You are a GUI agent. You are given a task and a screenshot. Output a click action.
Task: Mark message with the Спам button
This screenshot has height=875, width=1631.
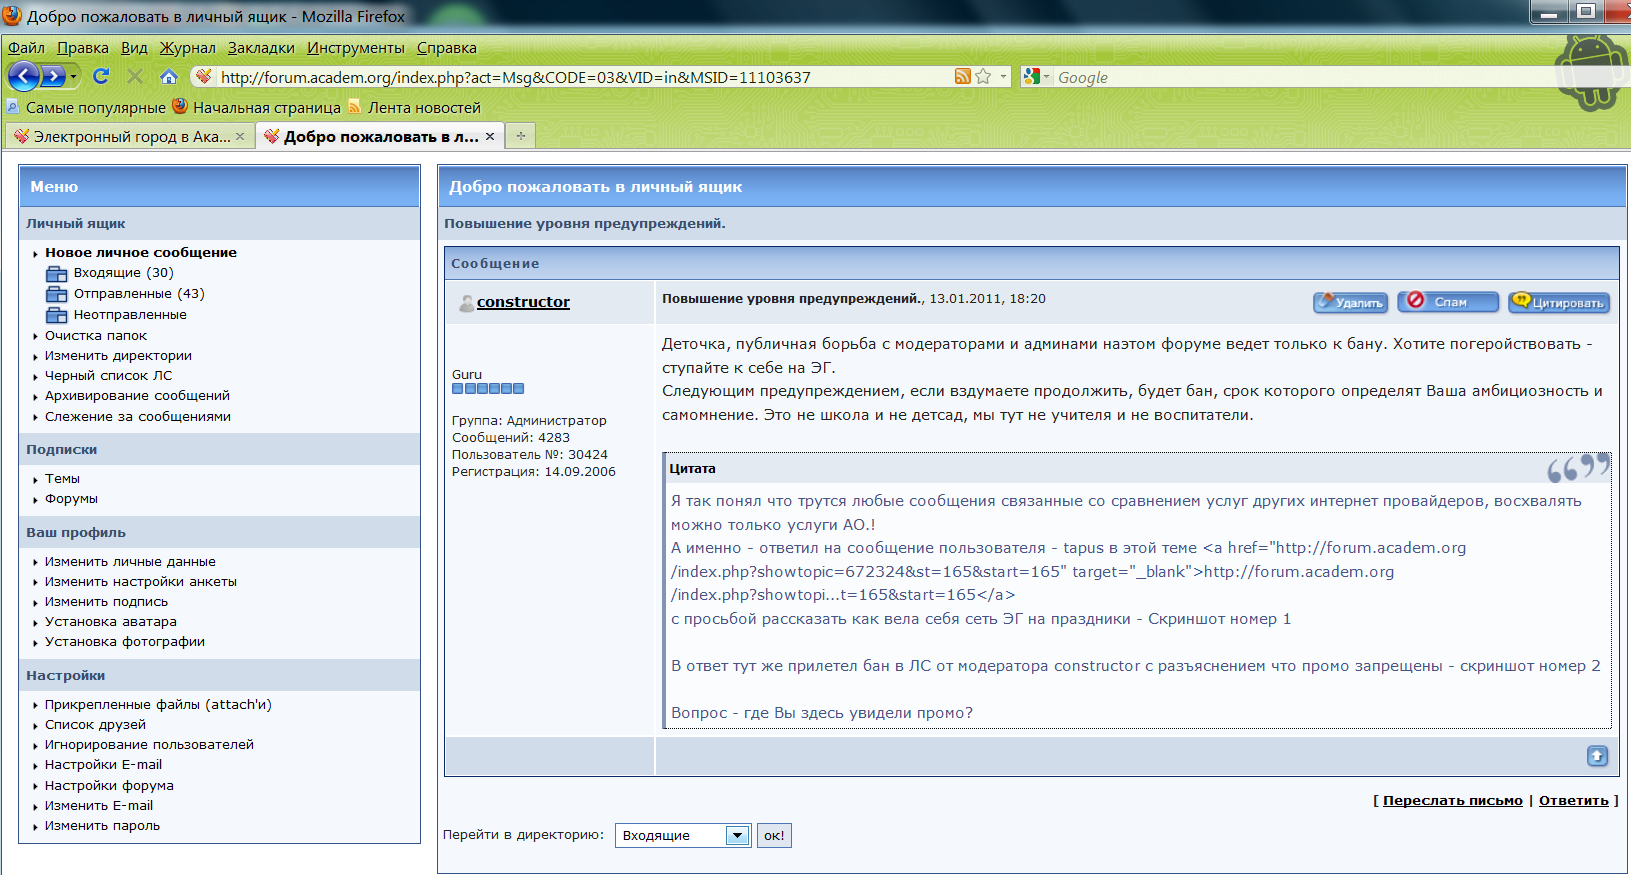(x=1448, y=302)
